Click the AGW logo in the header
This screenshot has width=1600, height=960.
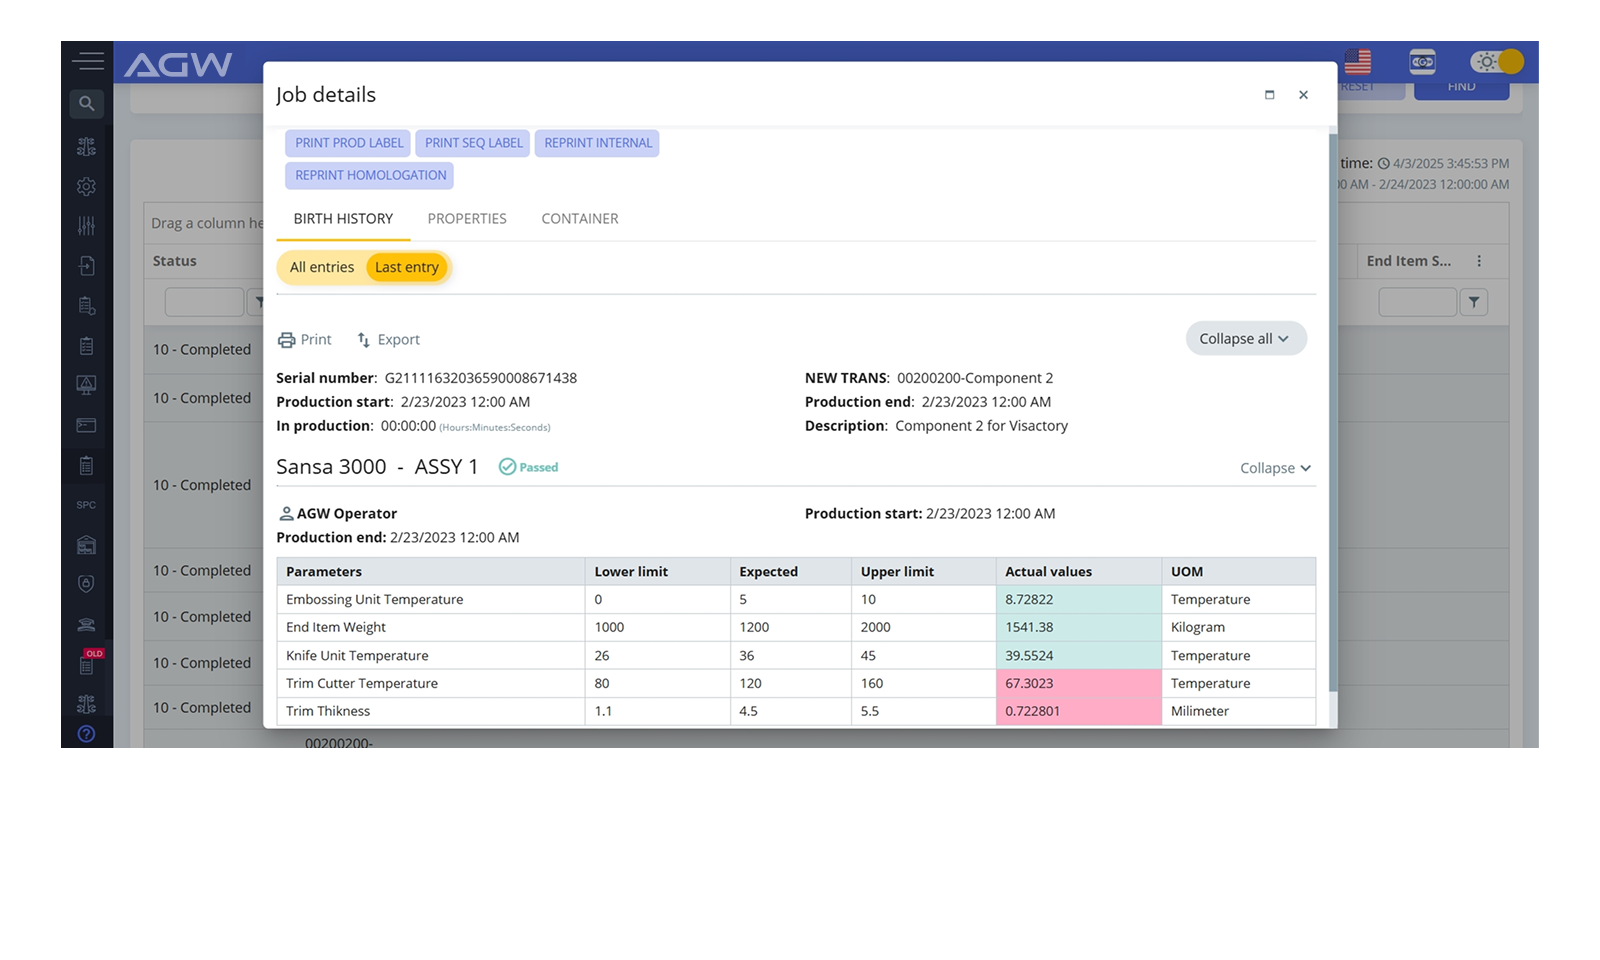click(x=178, y=65)
